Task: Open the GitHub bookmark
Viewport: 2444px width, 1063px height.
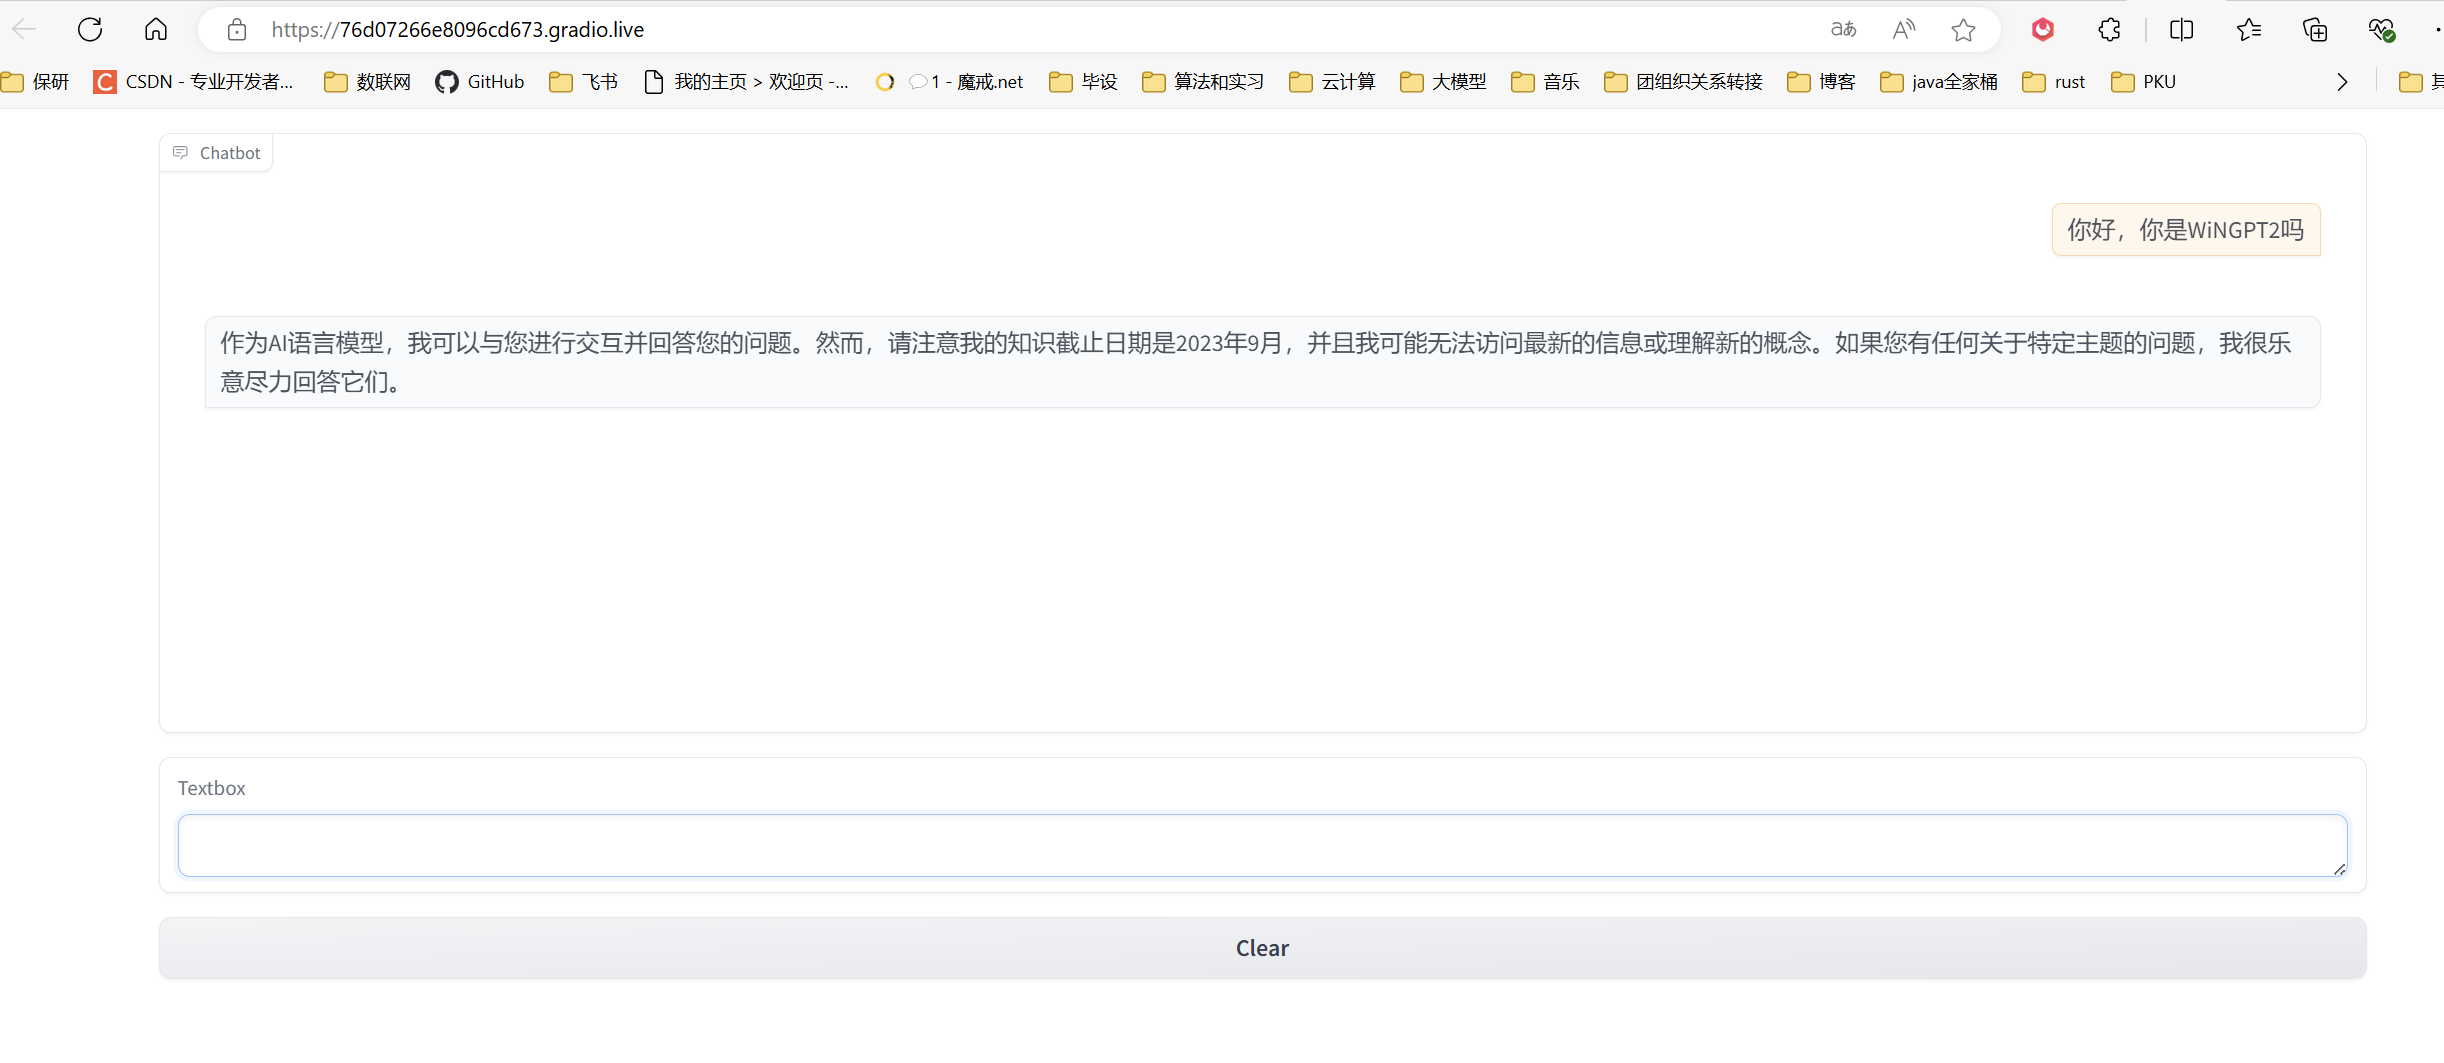Action: pos(479,82)
